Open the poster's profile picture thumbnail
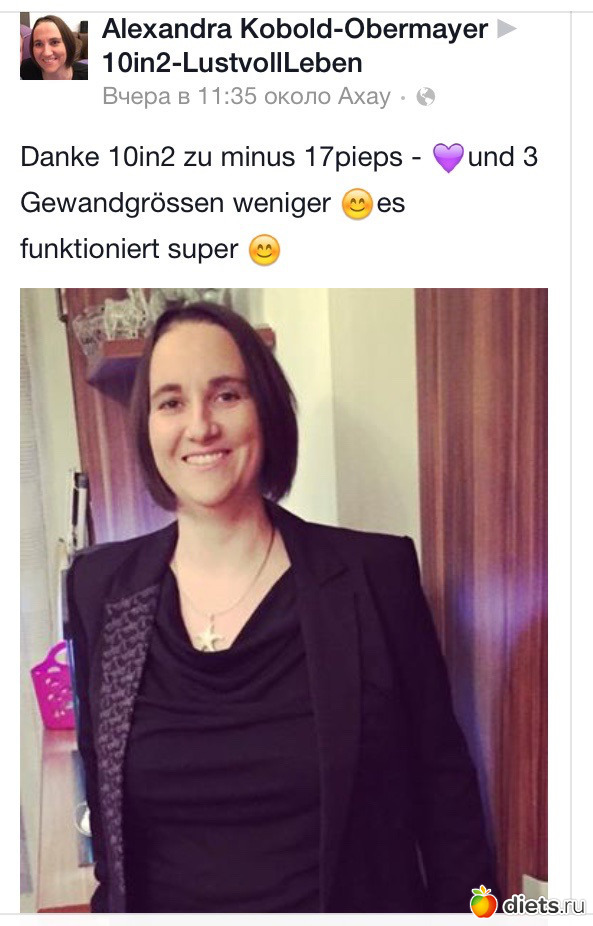 pos(54,47)
